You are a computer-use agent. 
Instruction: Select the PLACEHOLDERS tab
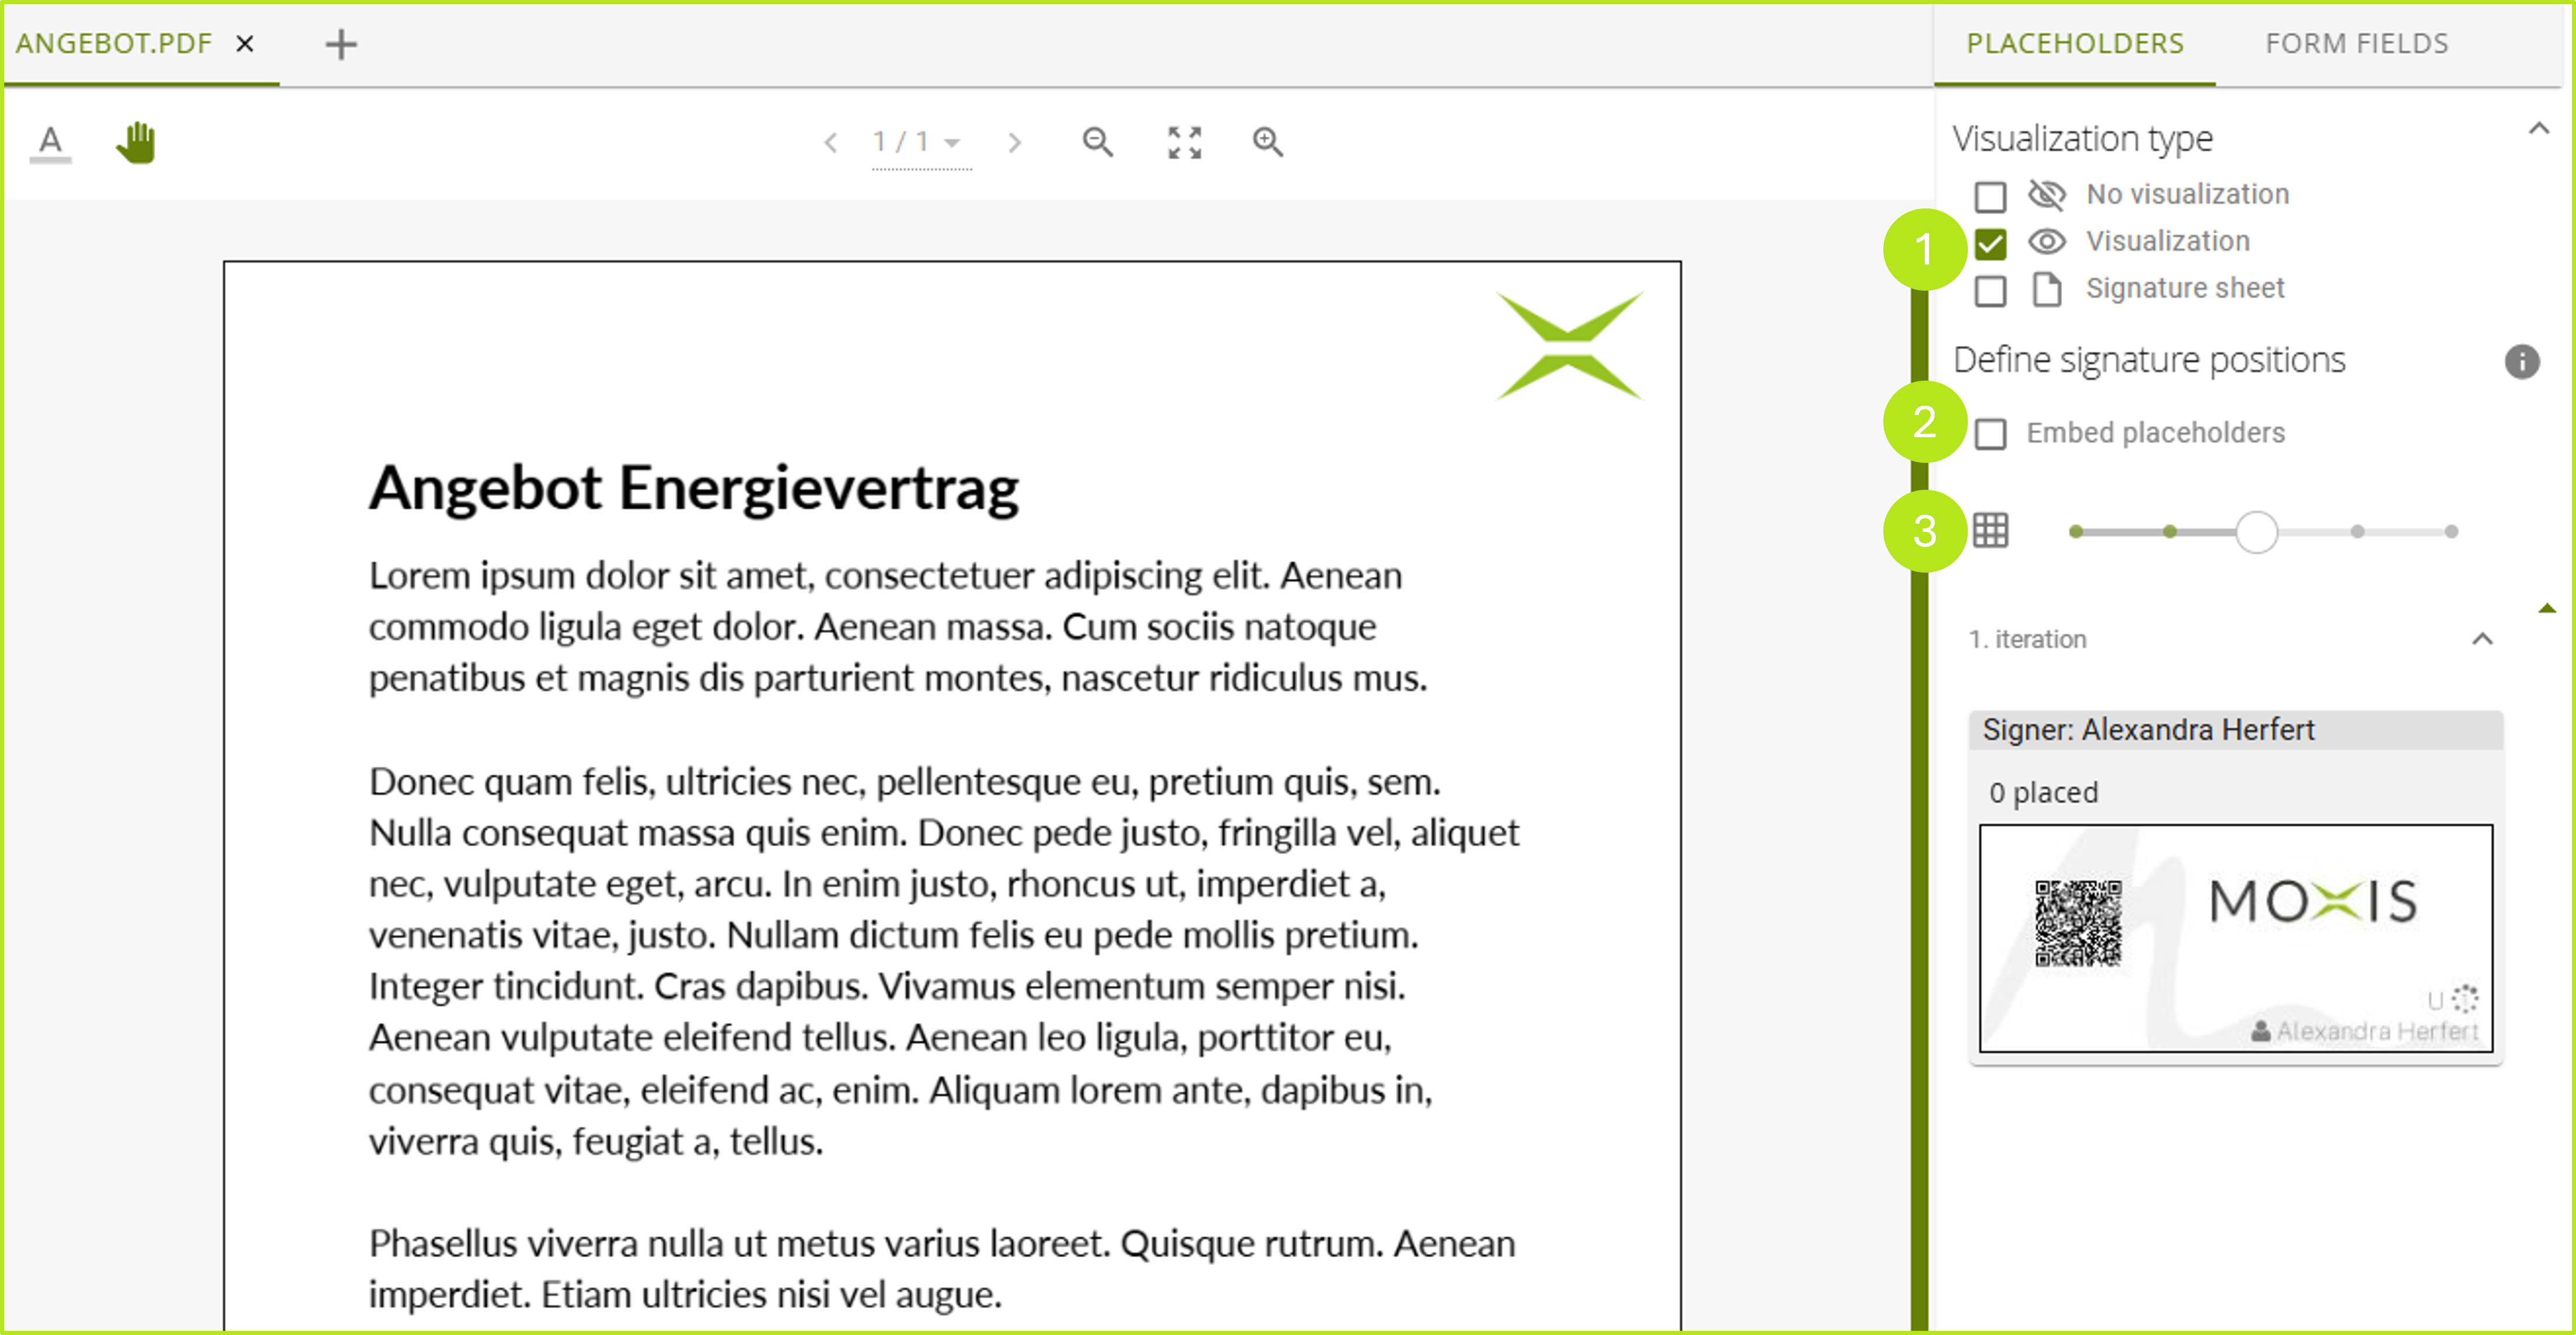2075,43
